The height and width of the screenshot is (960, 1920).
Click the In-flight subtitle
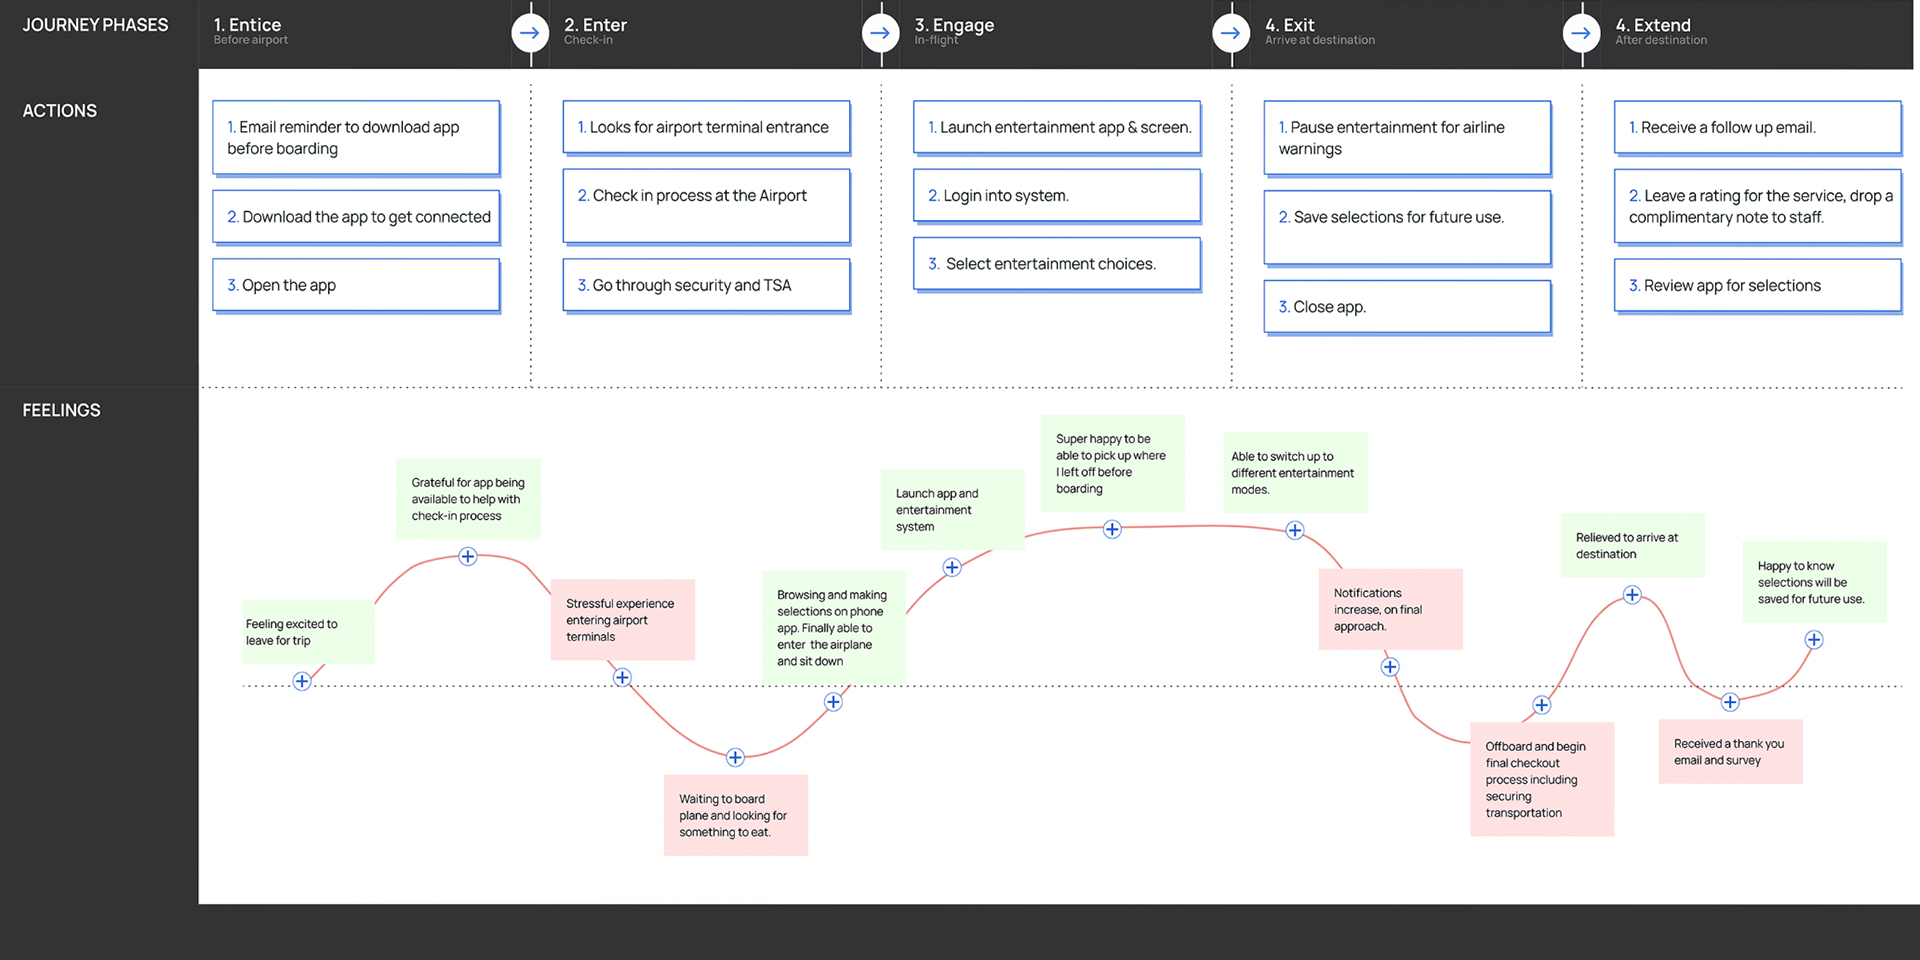tap(936, 41)
